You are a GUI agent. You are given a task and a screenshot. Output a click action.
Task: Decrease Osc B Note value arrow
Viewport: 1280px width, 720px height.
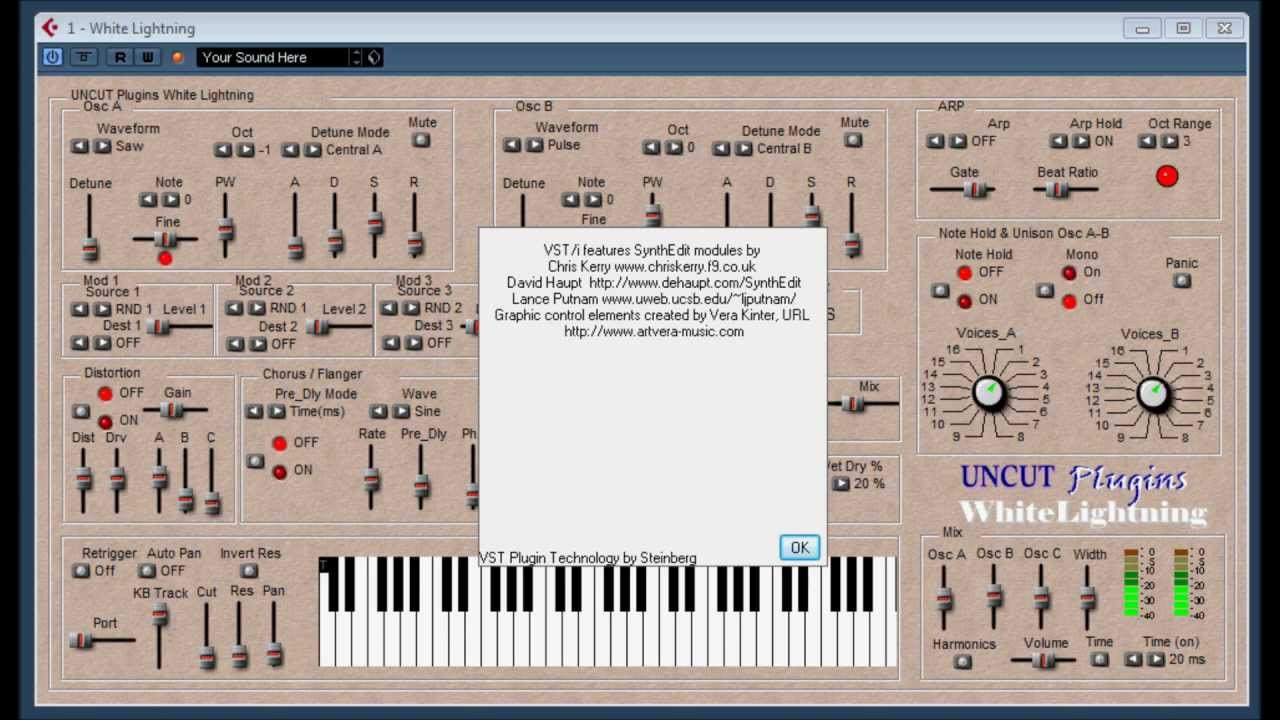[570, 199]
